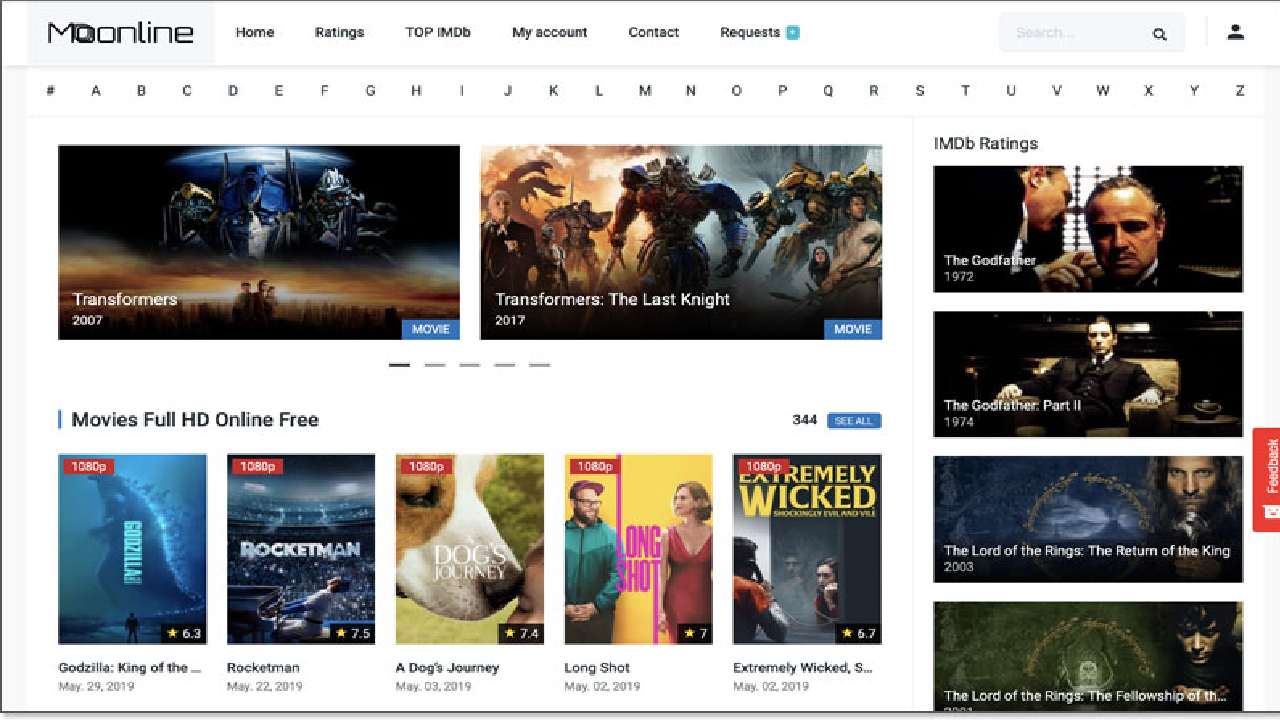Click MOVIE tag on Transformers 2007
Viewport: 1280px width, 720px height.
pos(431,329)
